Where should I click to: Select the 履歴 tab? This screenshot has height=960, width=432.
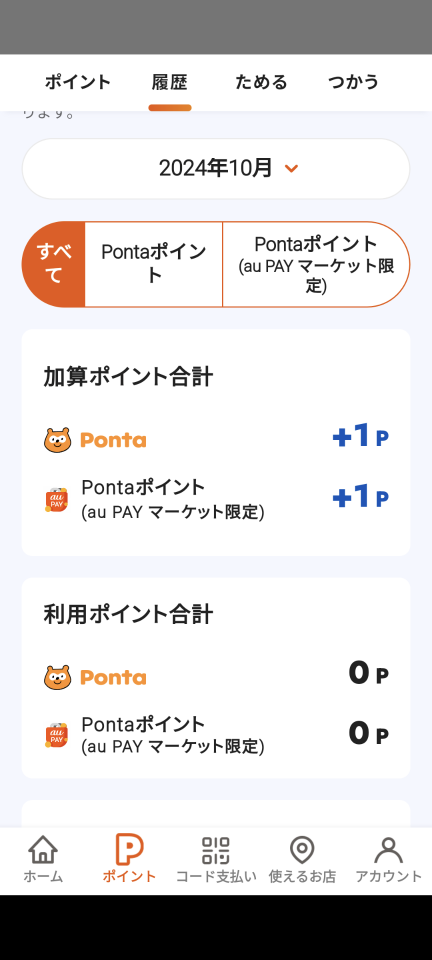(x=169, y=82)
